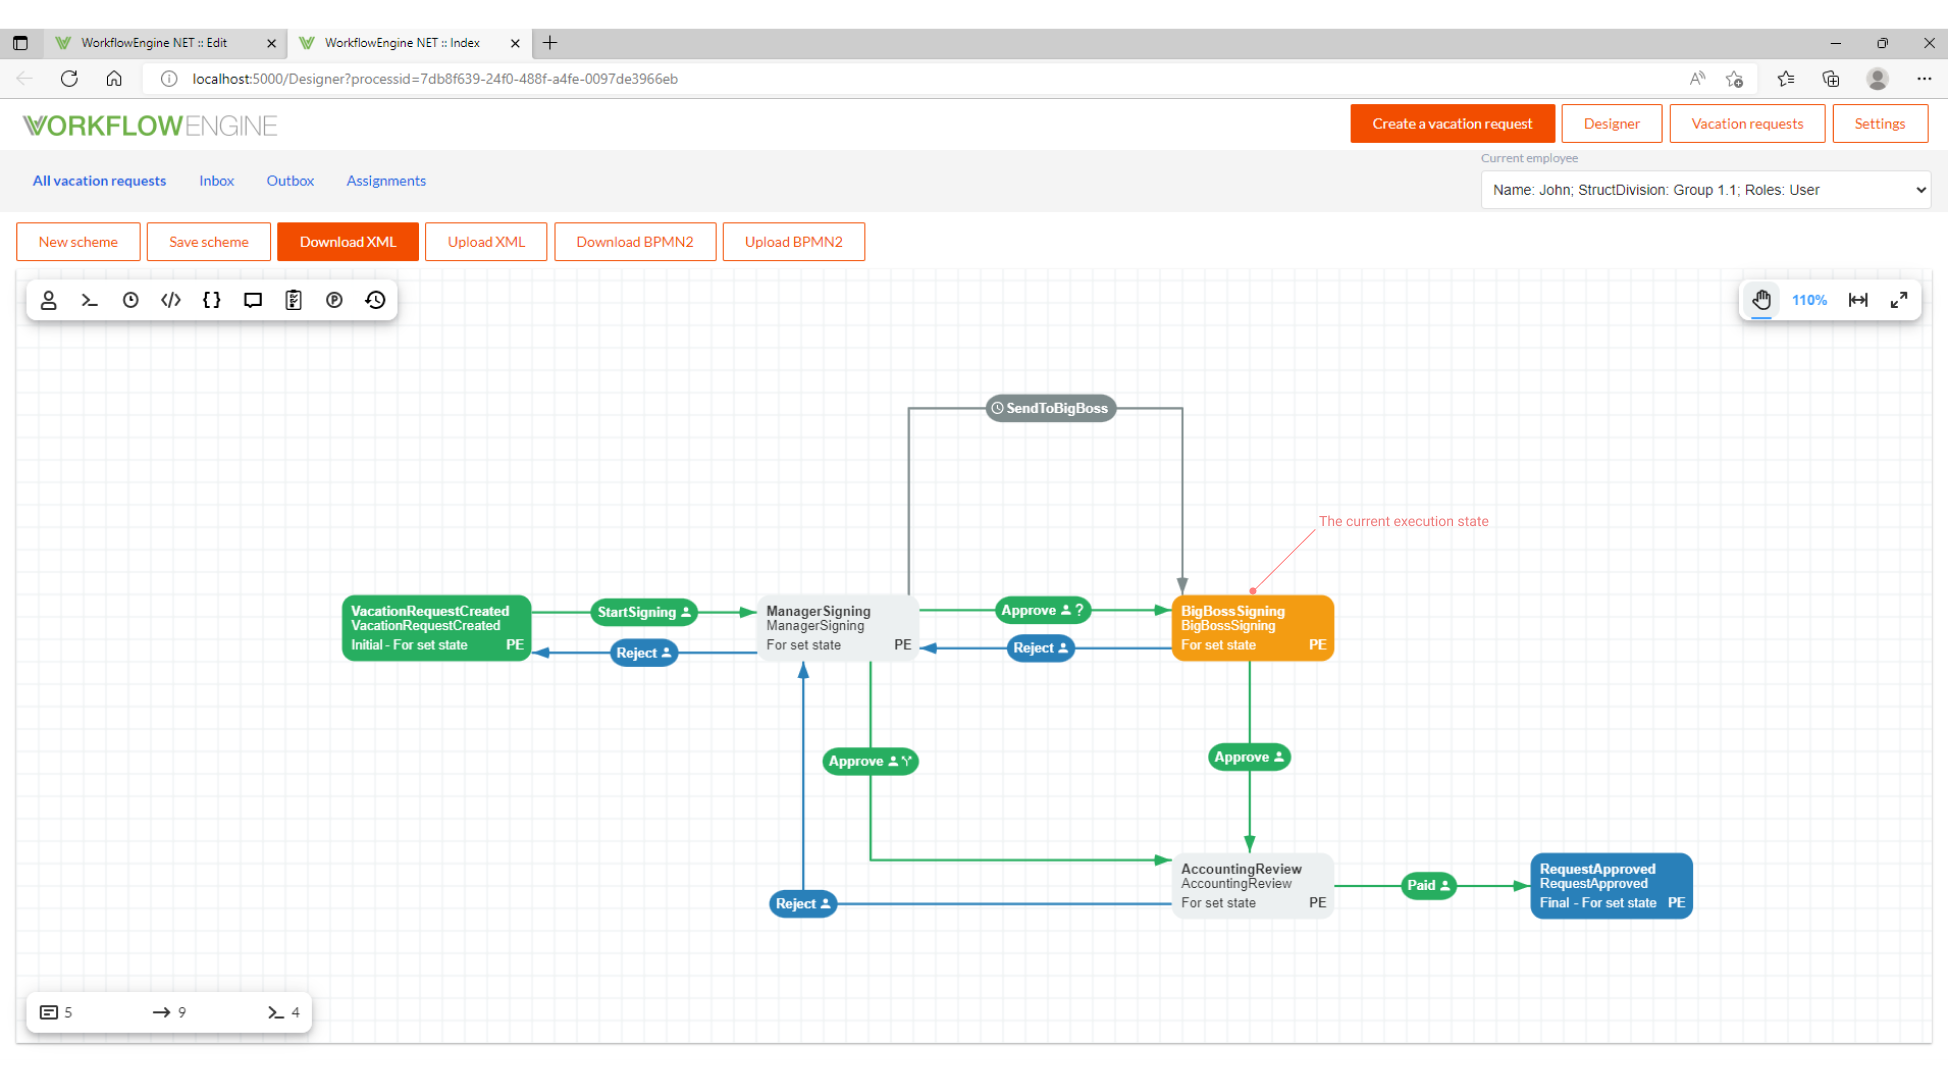Expand the designer to fullscreen
Image resolution: width=1948 pixels, height=1089 pixels.
(1899, 299)
